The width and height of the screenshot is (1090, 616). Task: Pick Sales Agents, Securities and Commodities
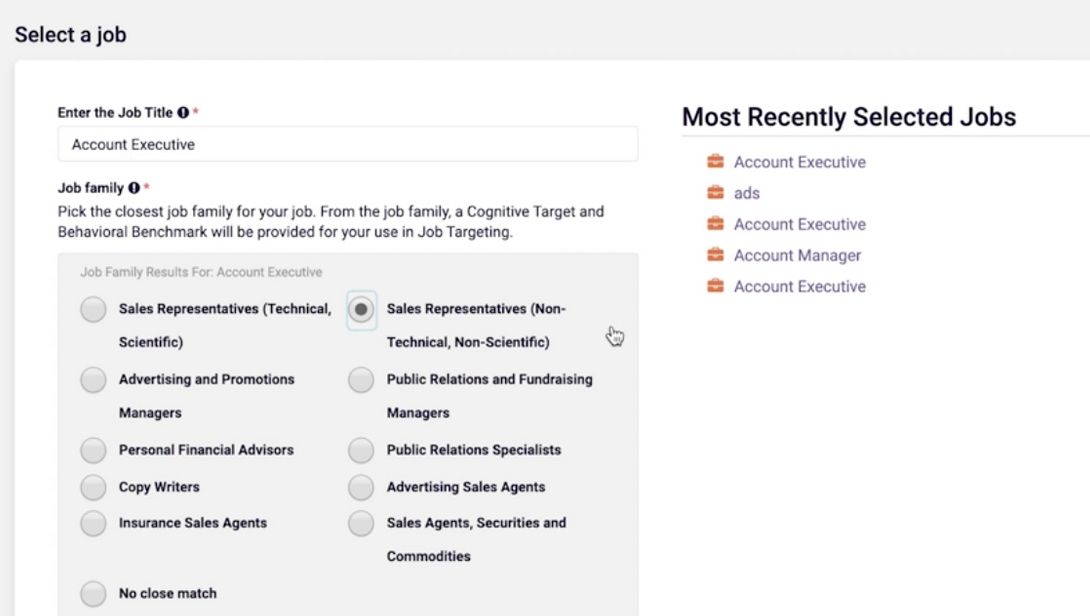tap(361, 523)
